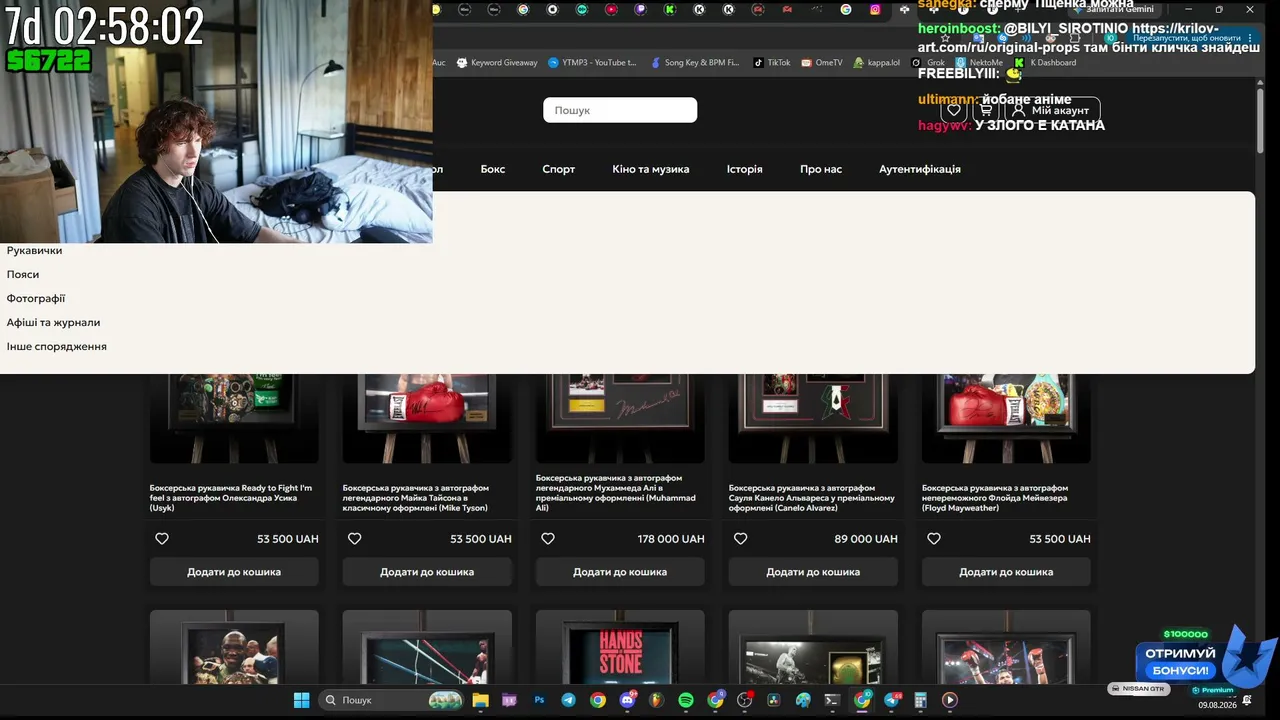Select Рукавички in the category dropdown
Screen dimensions: 1280x720
[x=35, y=251]
